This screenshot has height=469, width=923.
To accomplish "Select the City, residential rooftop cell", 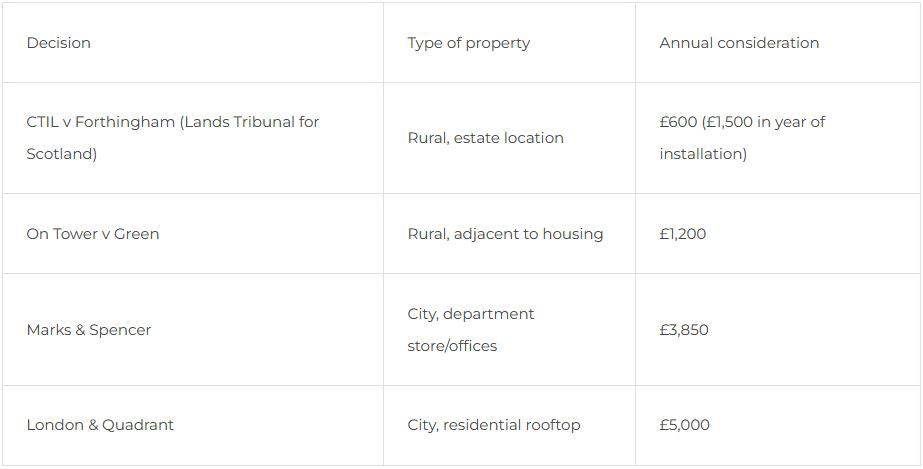I will click(x=493, y=425).
